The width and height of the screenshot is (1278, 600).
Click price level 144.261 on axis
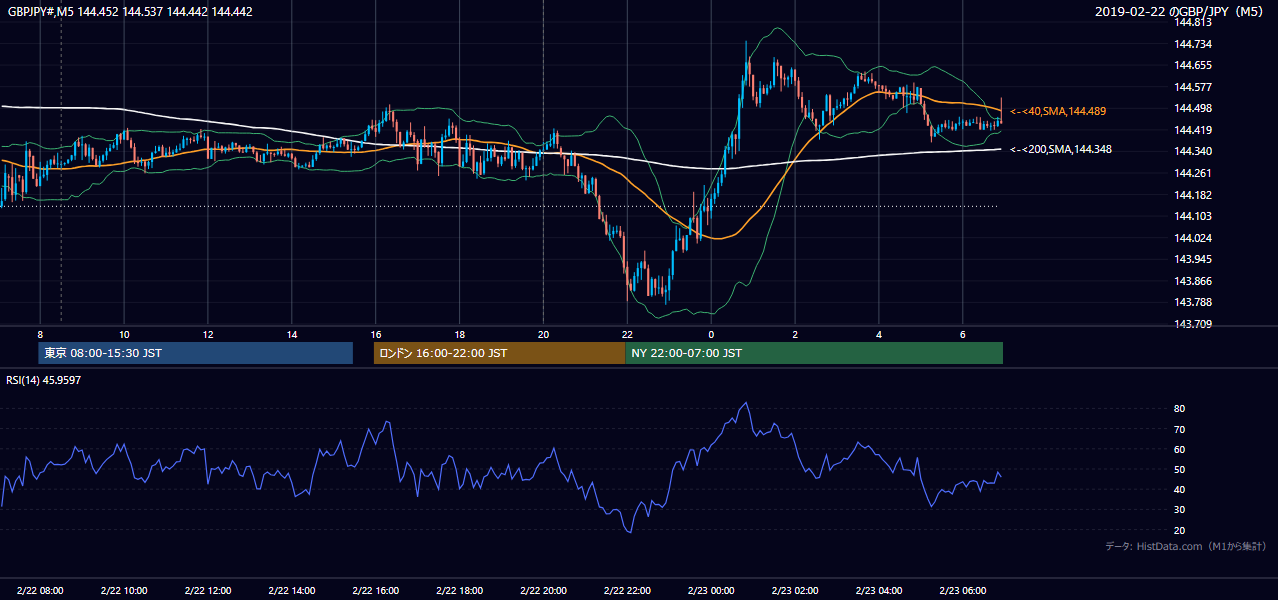1192,173
